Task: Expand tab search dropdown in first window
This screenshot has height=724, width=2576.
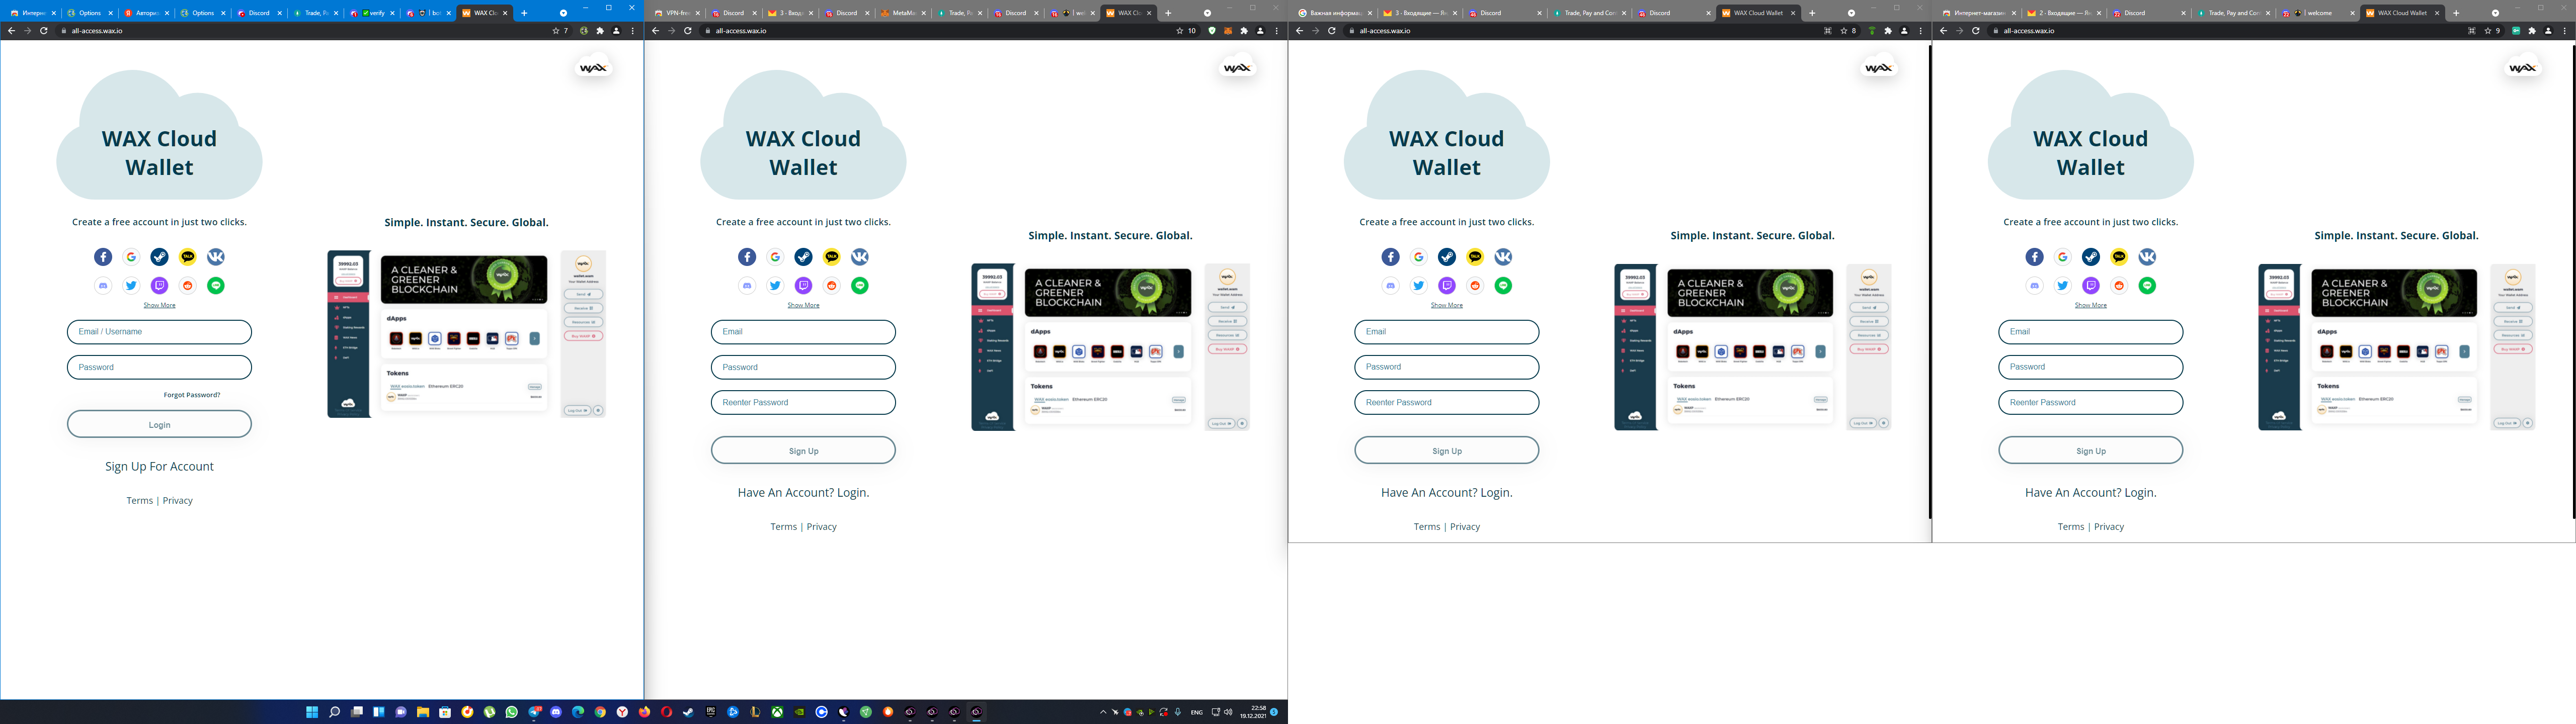Action: (x=563, y=13)
